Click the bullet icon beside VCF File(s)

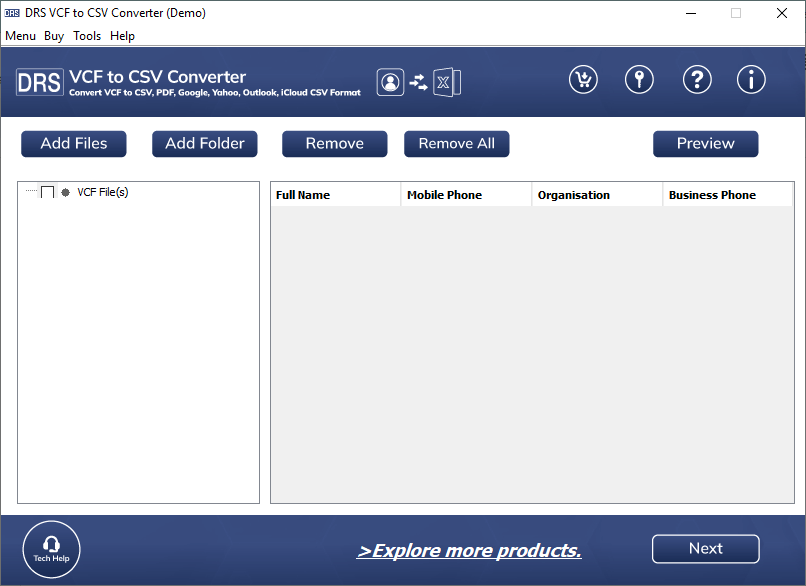pyautogui.click(x=65, y=192)
